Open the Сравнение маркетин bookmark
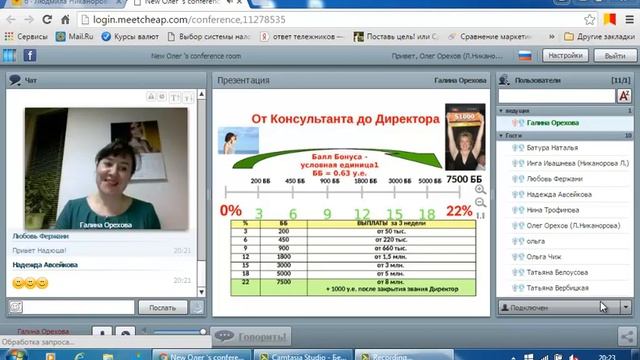The image size is (640, 360). coord(490,37)
